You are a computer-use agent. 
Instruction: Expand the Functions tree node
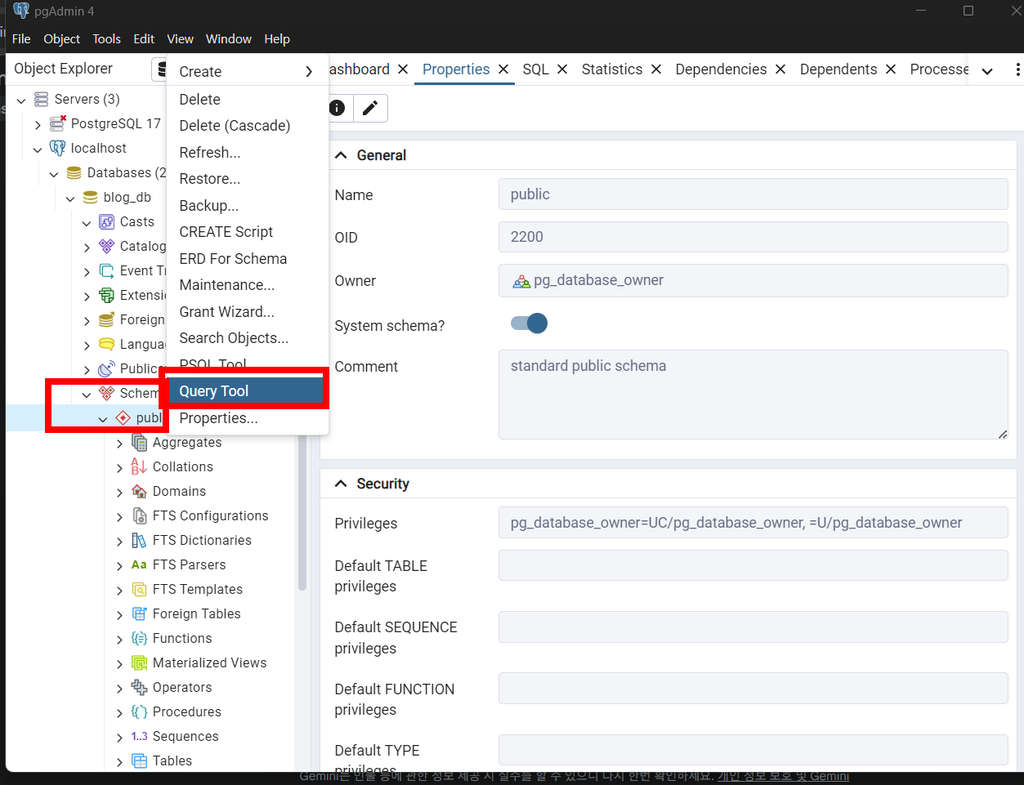[119, 638]
